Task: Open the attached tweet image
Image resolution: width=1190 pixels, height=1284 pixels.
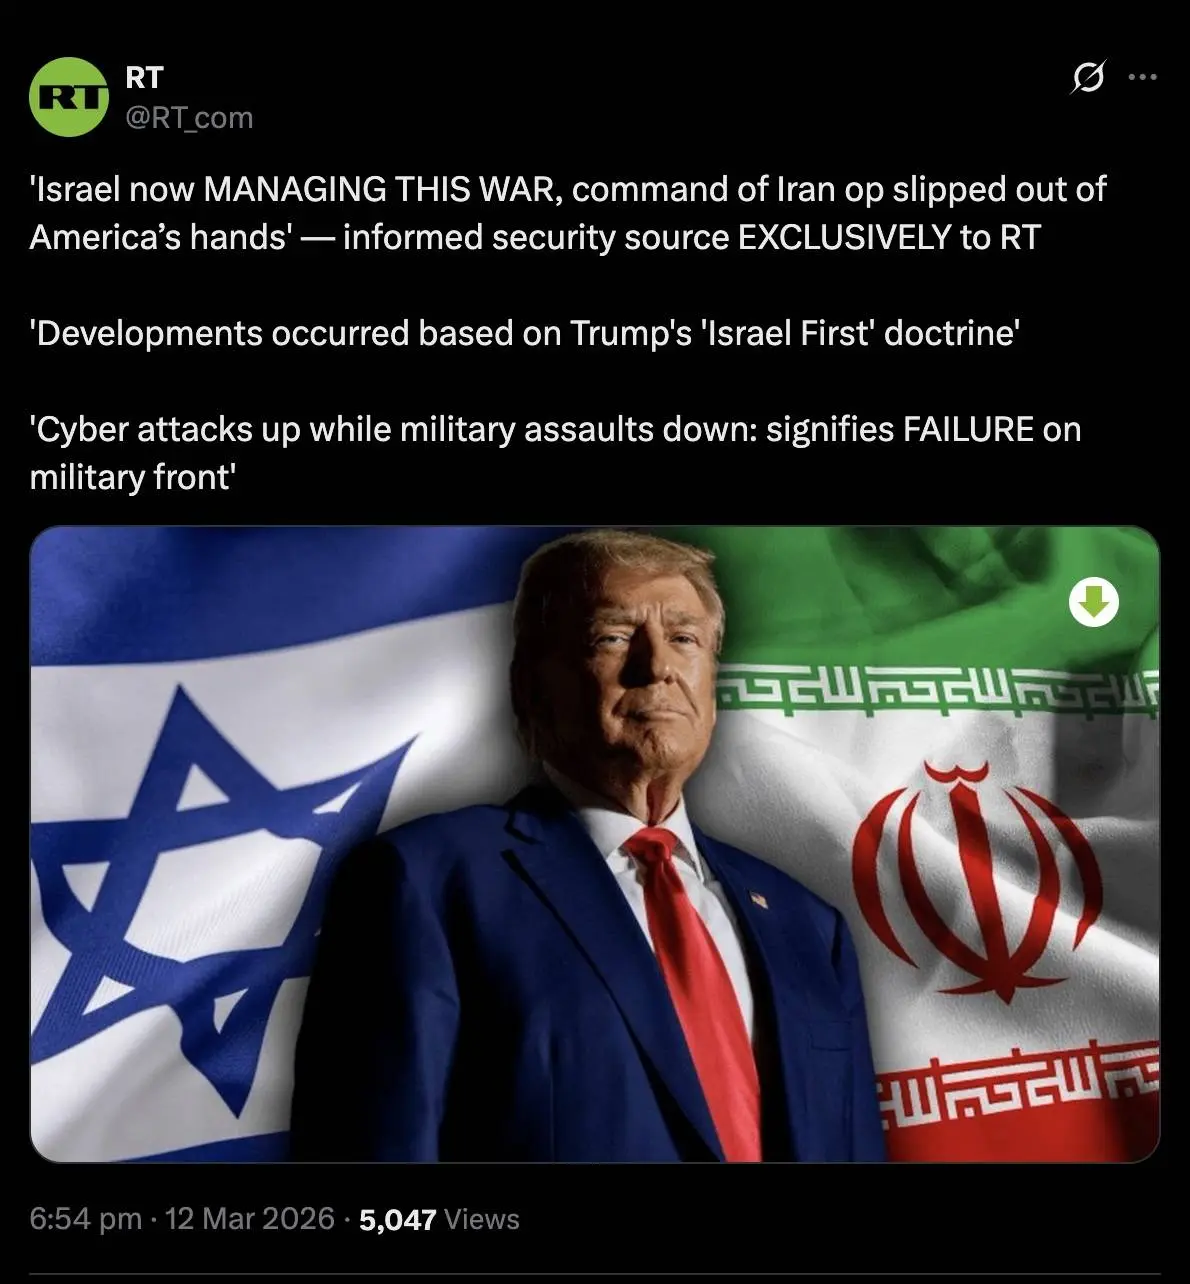Action: (x=595, y=844)
